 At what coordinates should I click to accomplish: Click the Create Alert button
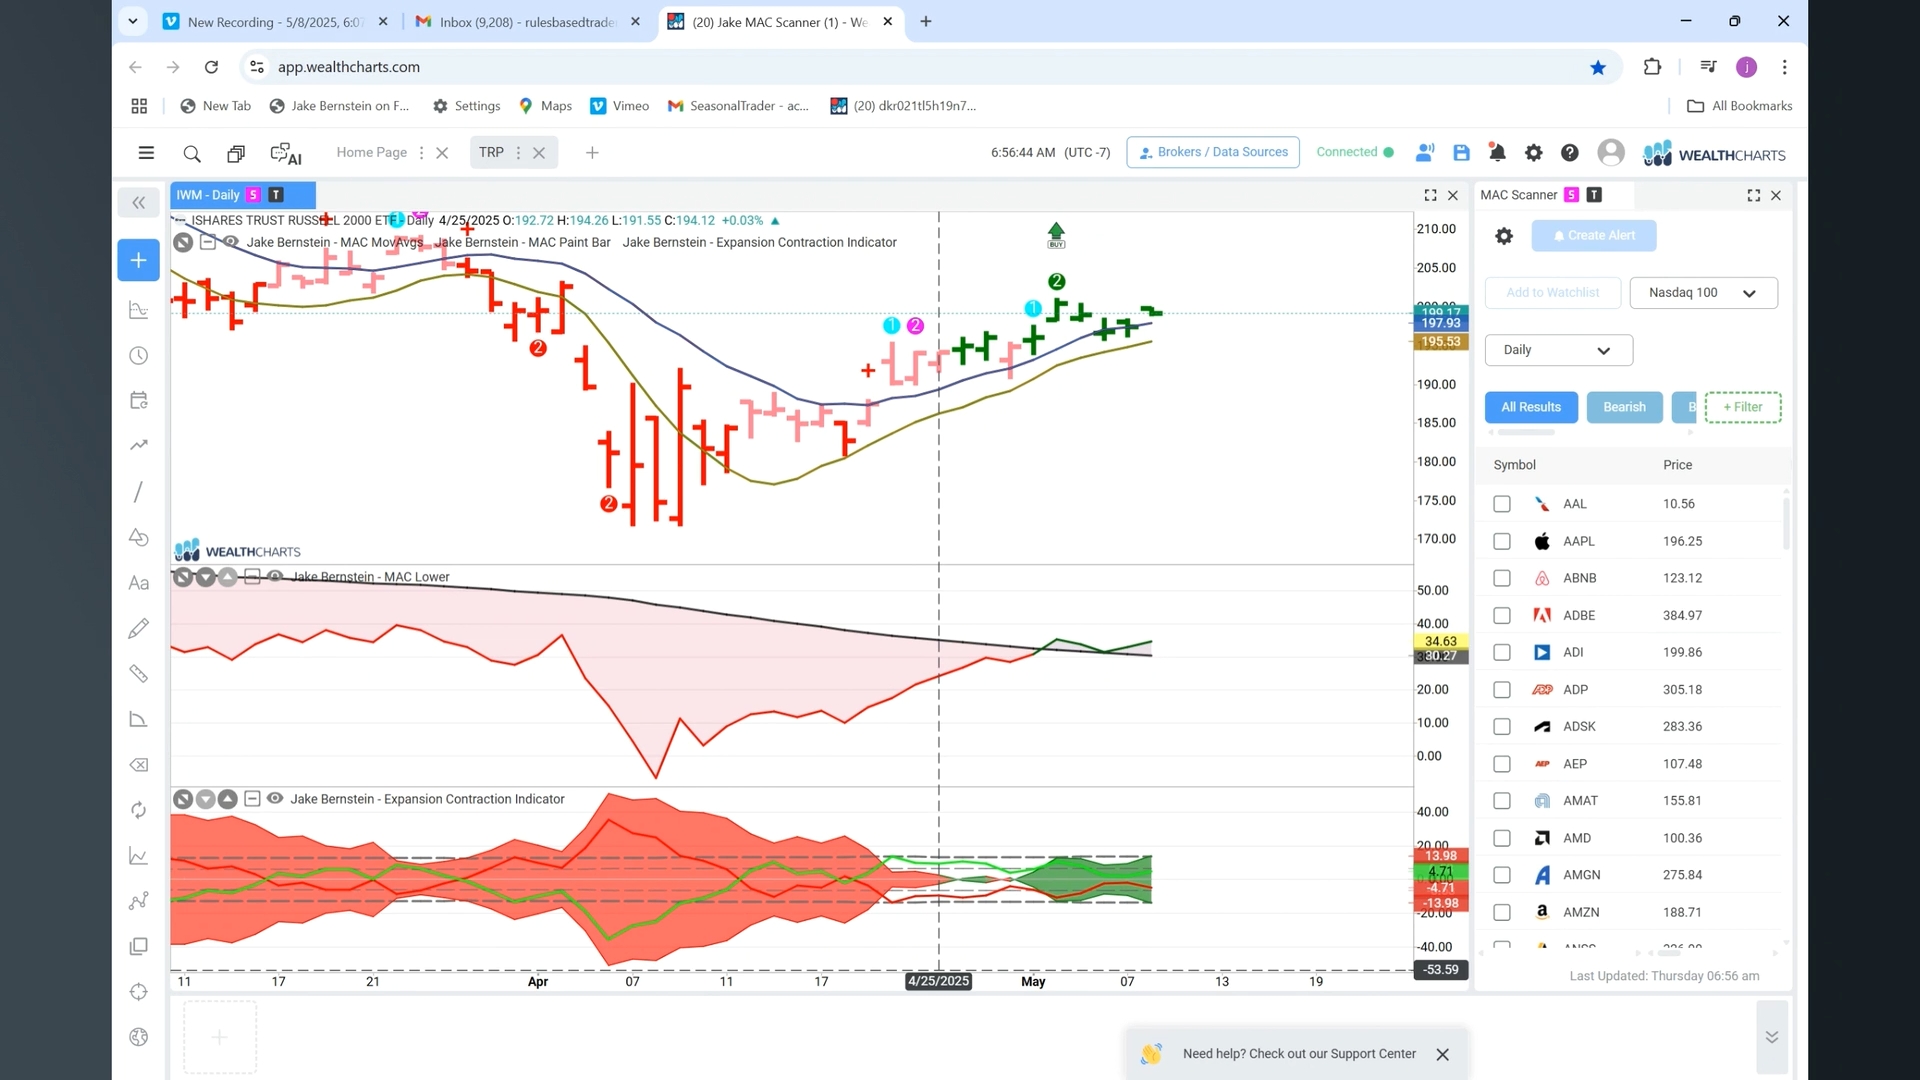point(1594,236)
